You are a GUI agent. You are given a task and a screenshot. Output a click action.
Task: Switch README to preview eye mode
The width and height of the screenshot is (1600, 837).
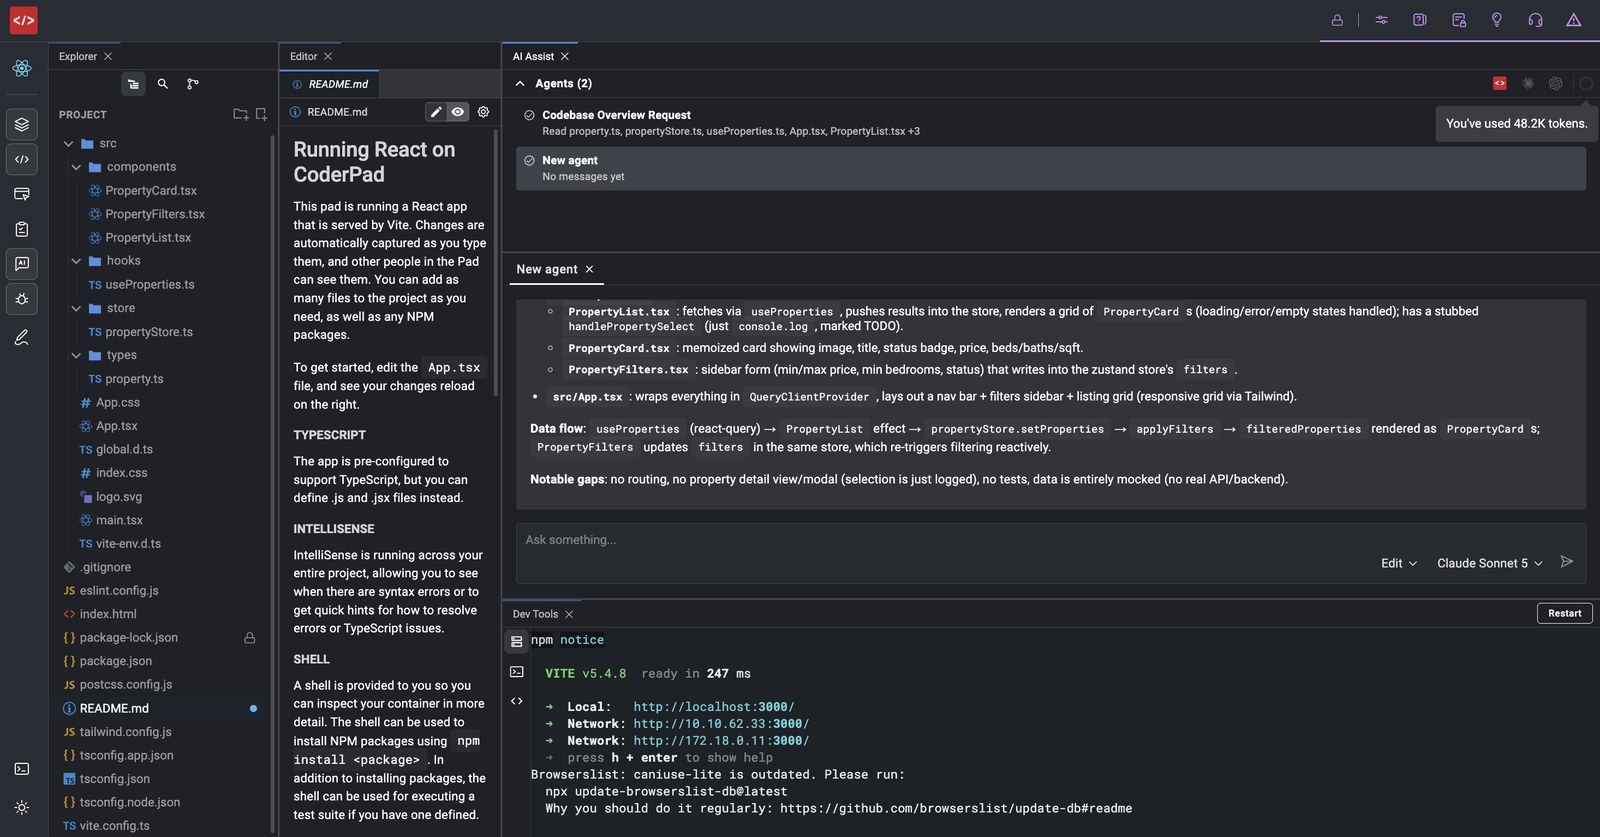pos(458,112)
